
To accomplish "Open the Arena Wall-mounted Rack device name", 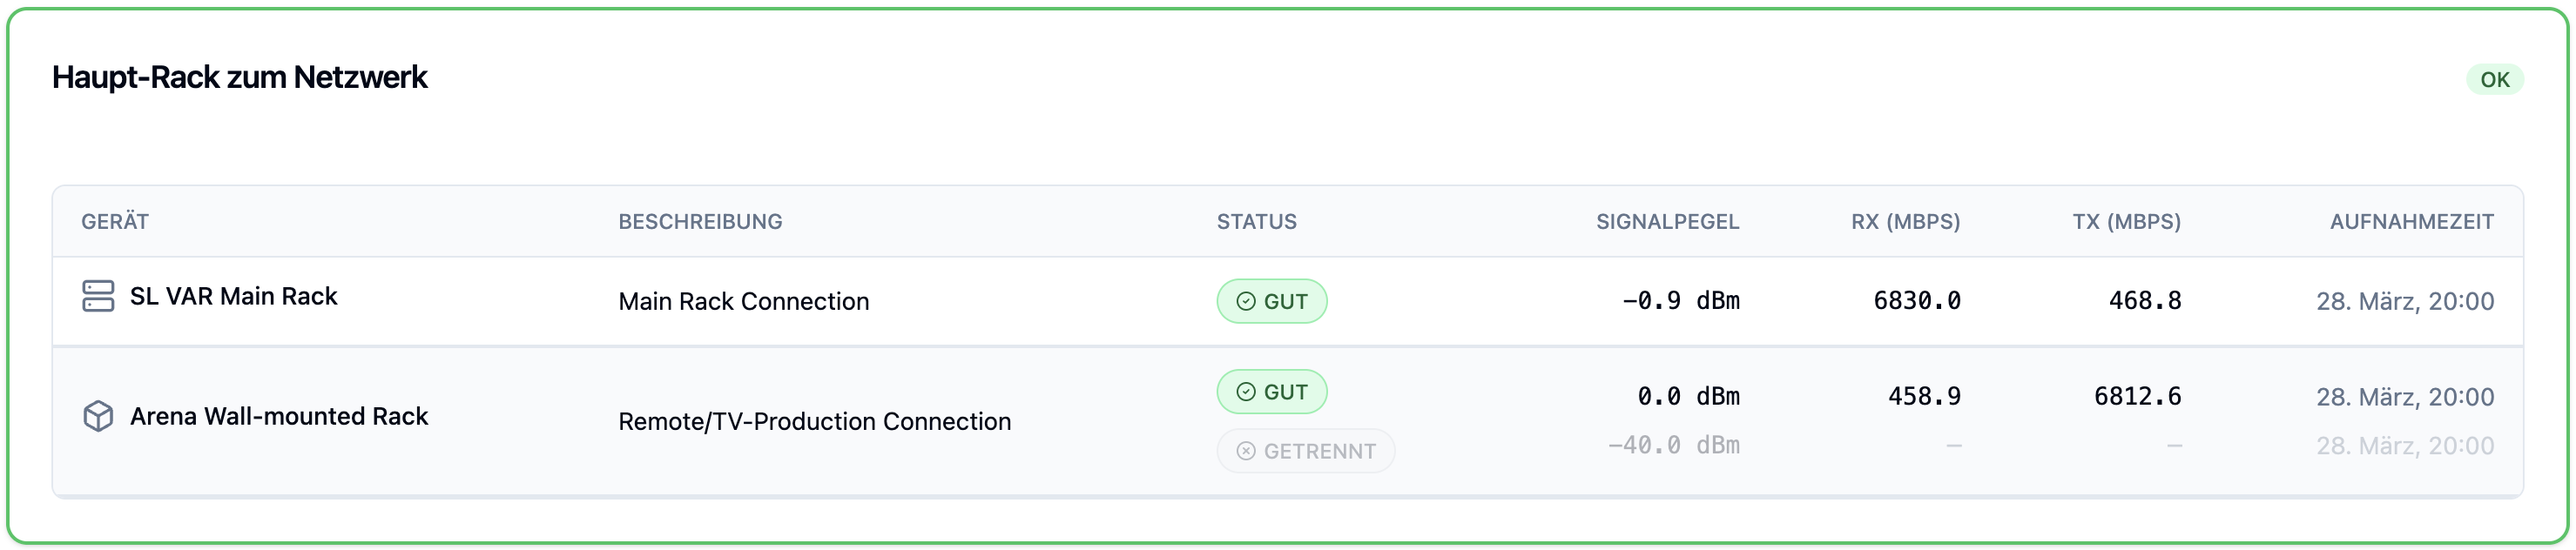I will pyautogui.click(x=279, y=416).
